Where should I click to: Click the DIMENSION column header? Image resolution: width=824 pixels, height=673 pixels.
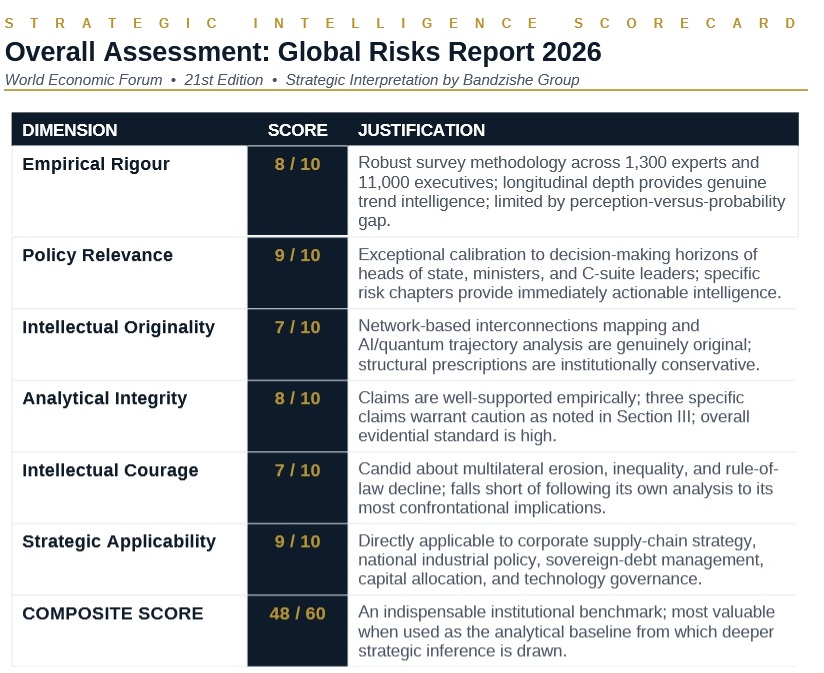(70, 130)
